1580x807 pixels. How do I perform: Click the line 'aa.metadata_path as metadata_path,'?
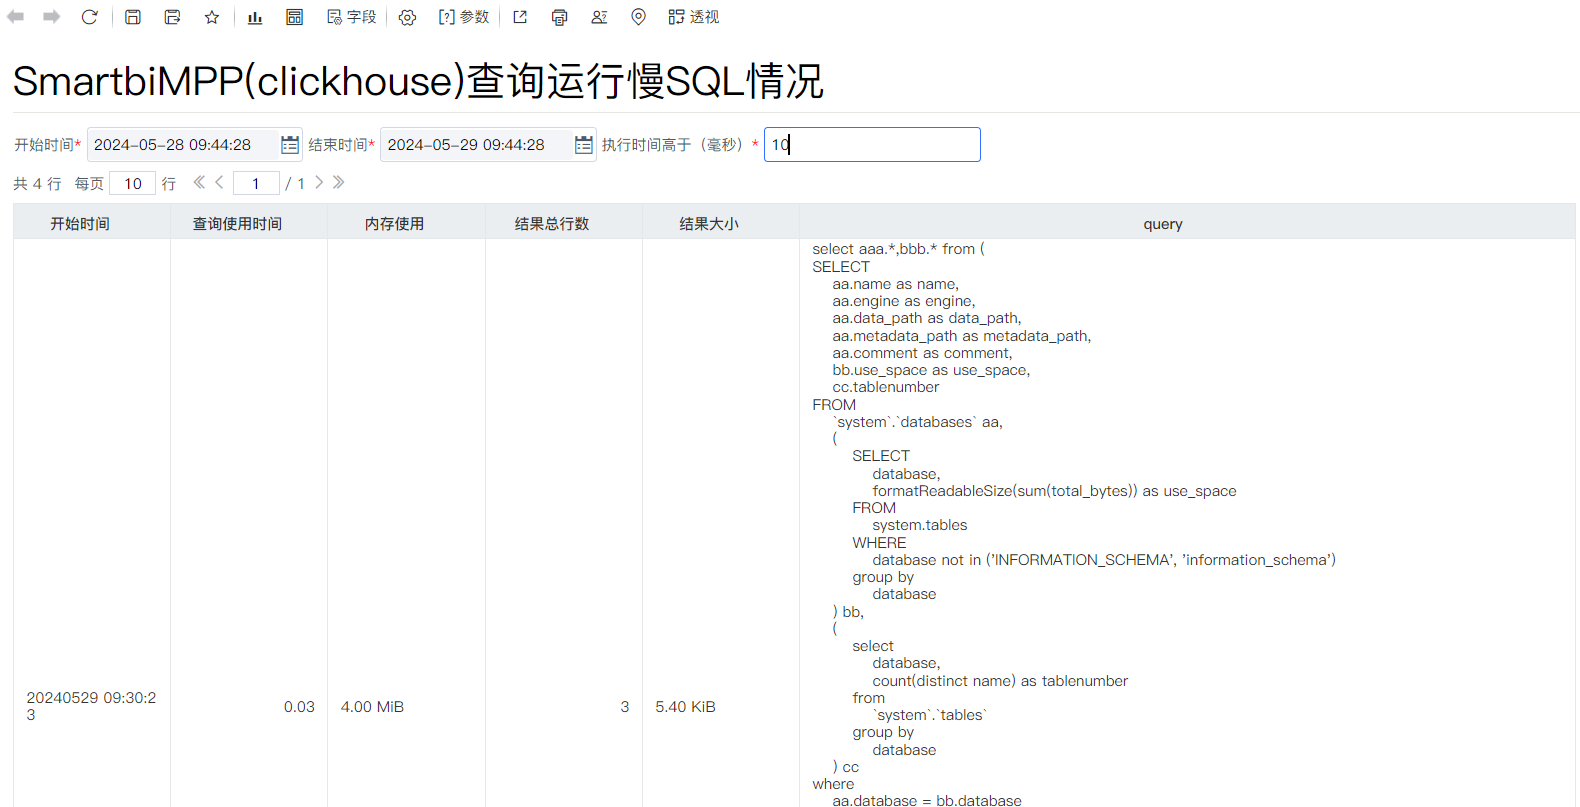coord(962,336)
